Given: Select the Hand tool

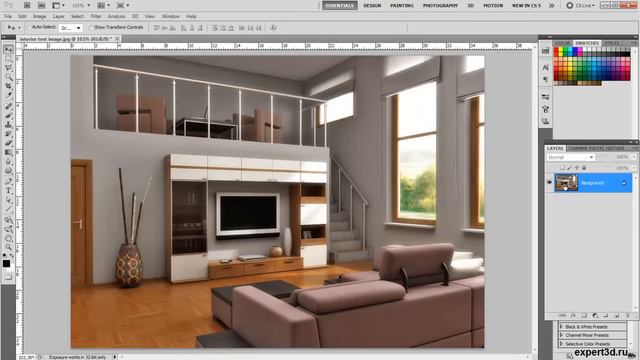Looking at the screenshot, I should pos(8,238).
